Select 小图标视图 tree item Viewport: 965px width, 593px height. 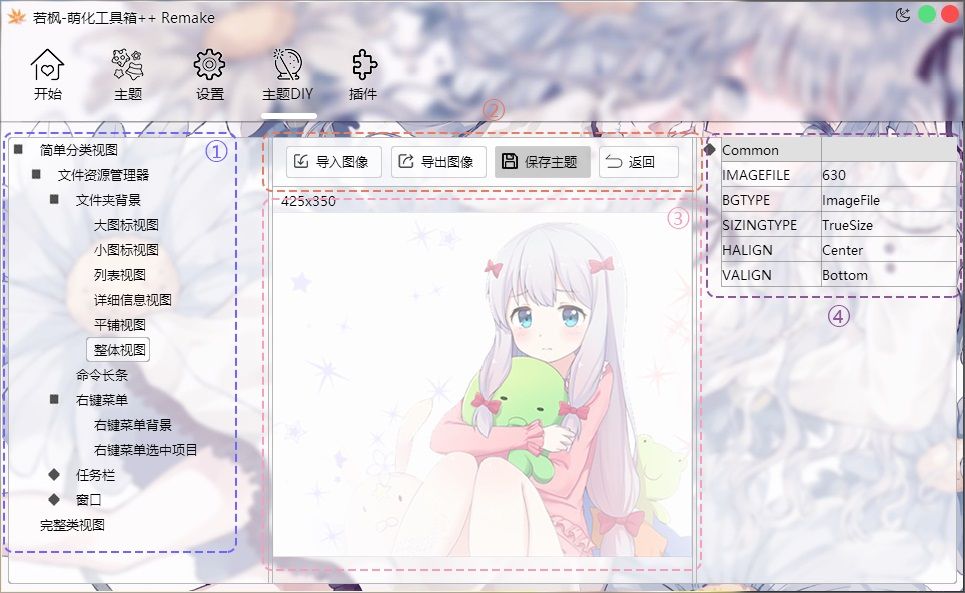click(126, 250)
